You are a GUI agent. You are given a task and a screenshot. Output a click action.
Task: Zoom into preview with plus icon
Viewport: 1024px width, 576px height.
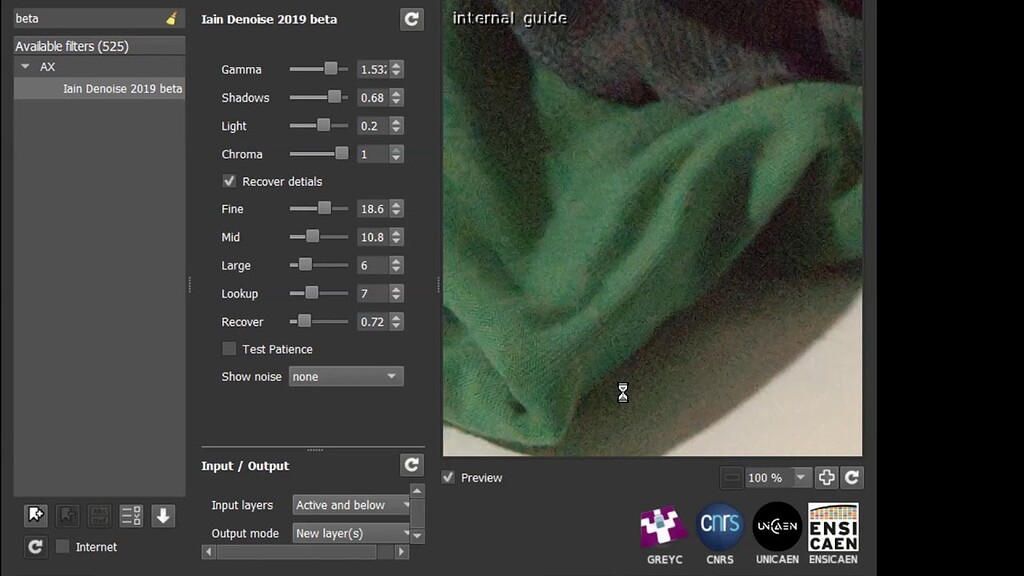point(828,477)
